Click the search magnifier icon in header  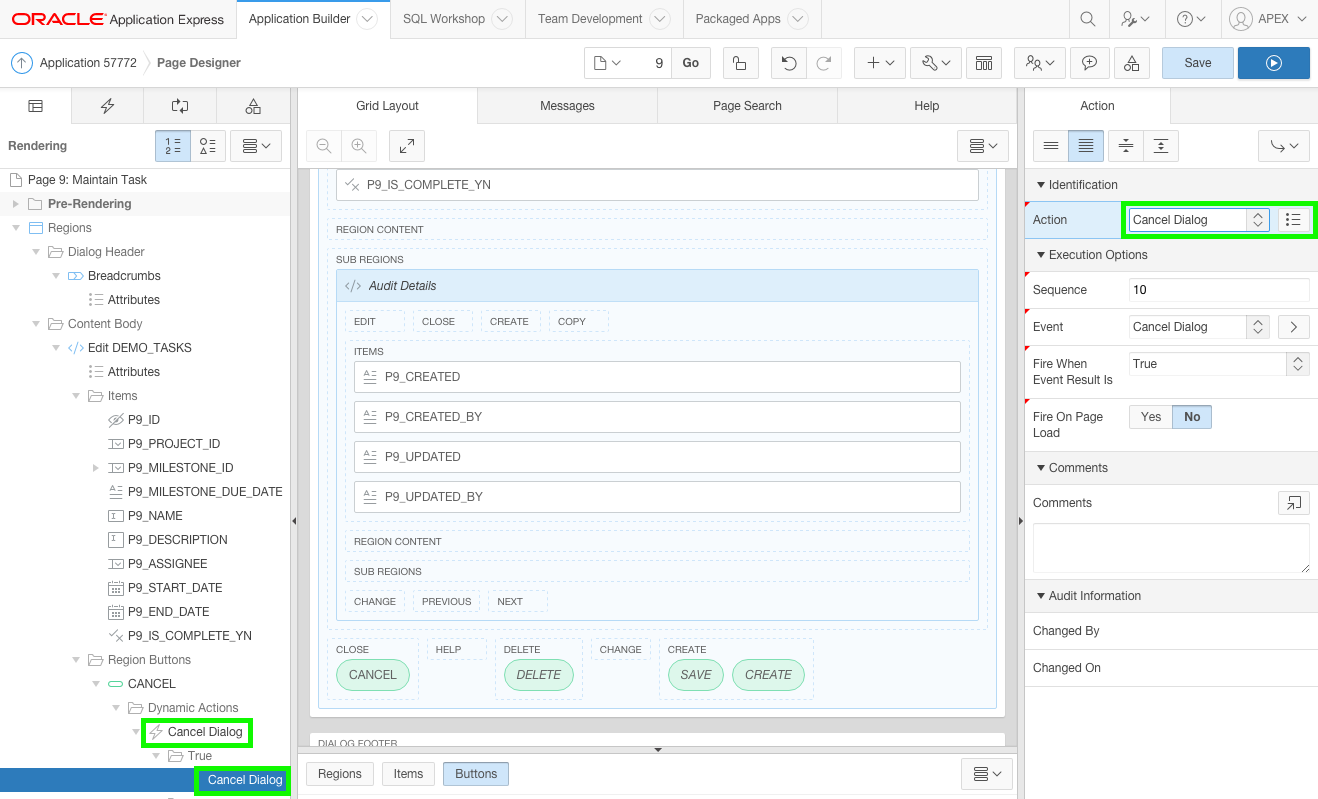point(1087,19)
